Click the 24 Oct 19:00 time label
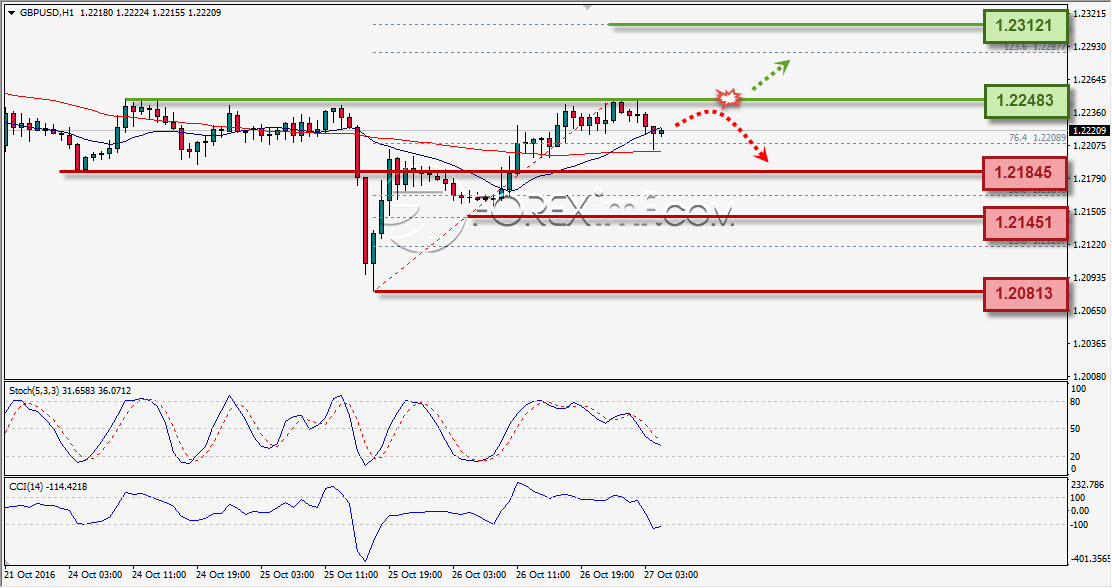This screenshot has height=588, width=1112. [x=223, y=575]
